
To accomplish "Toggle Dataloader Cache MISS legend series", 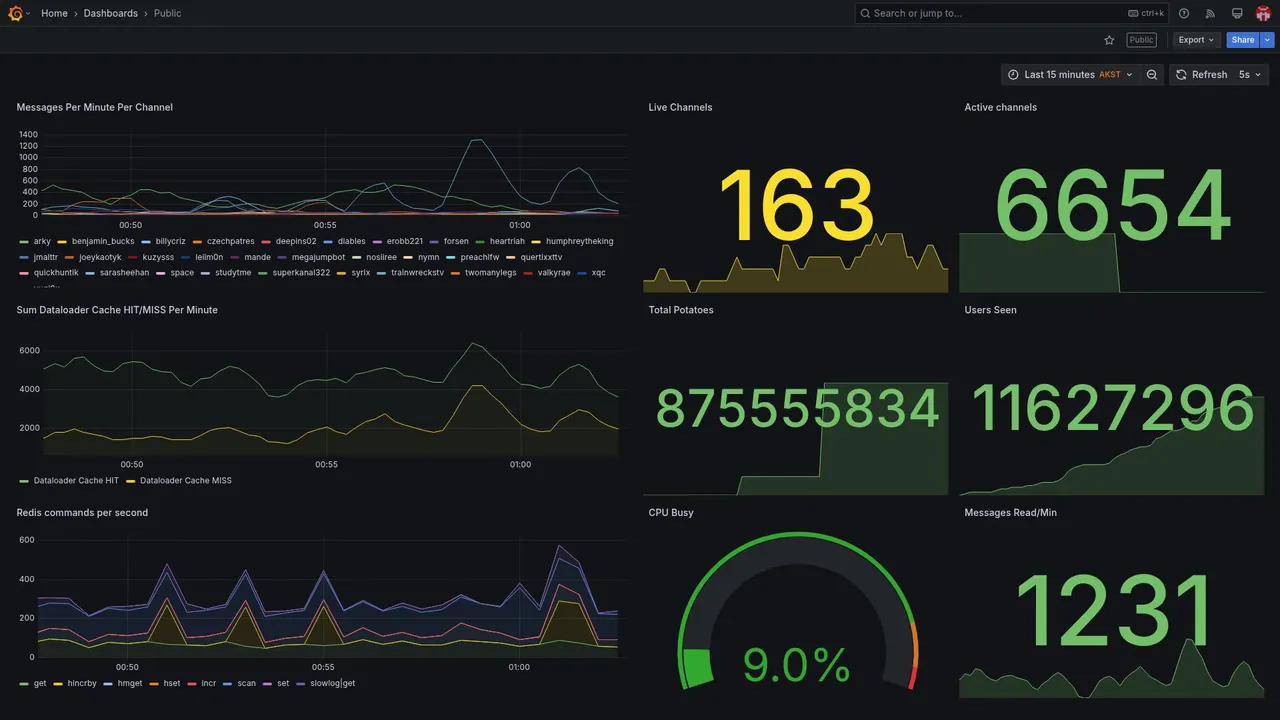I will click(x=179, y=481).
